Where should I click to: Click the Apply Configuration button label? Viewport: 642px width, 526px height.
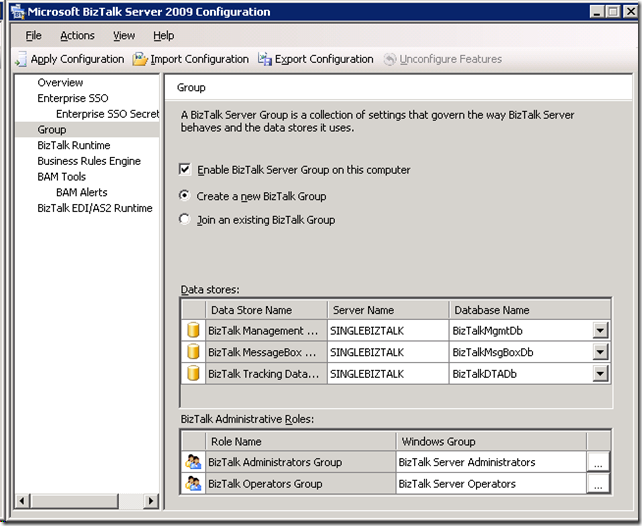[x=77, y=59]
